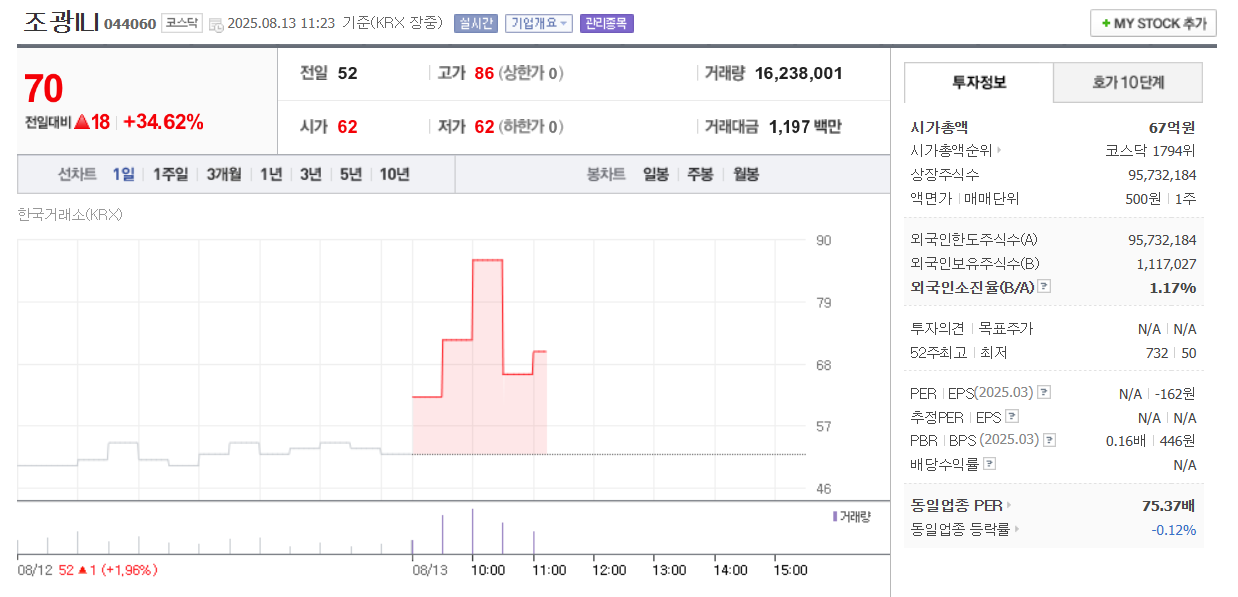Show the 주봉 candlestick chart
This screenshot has width=1238, height=597.
click(x=700, y=174)
